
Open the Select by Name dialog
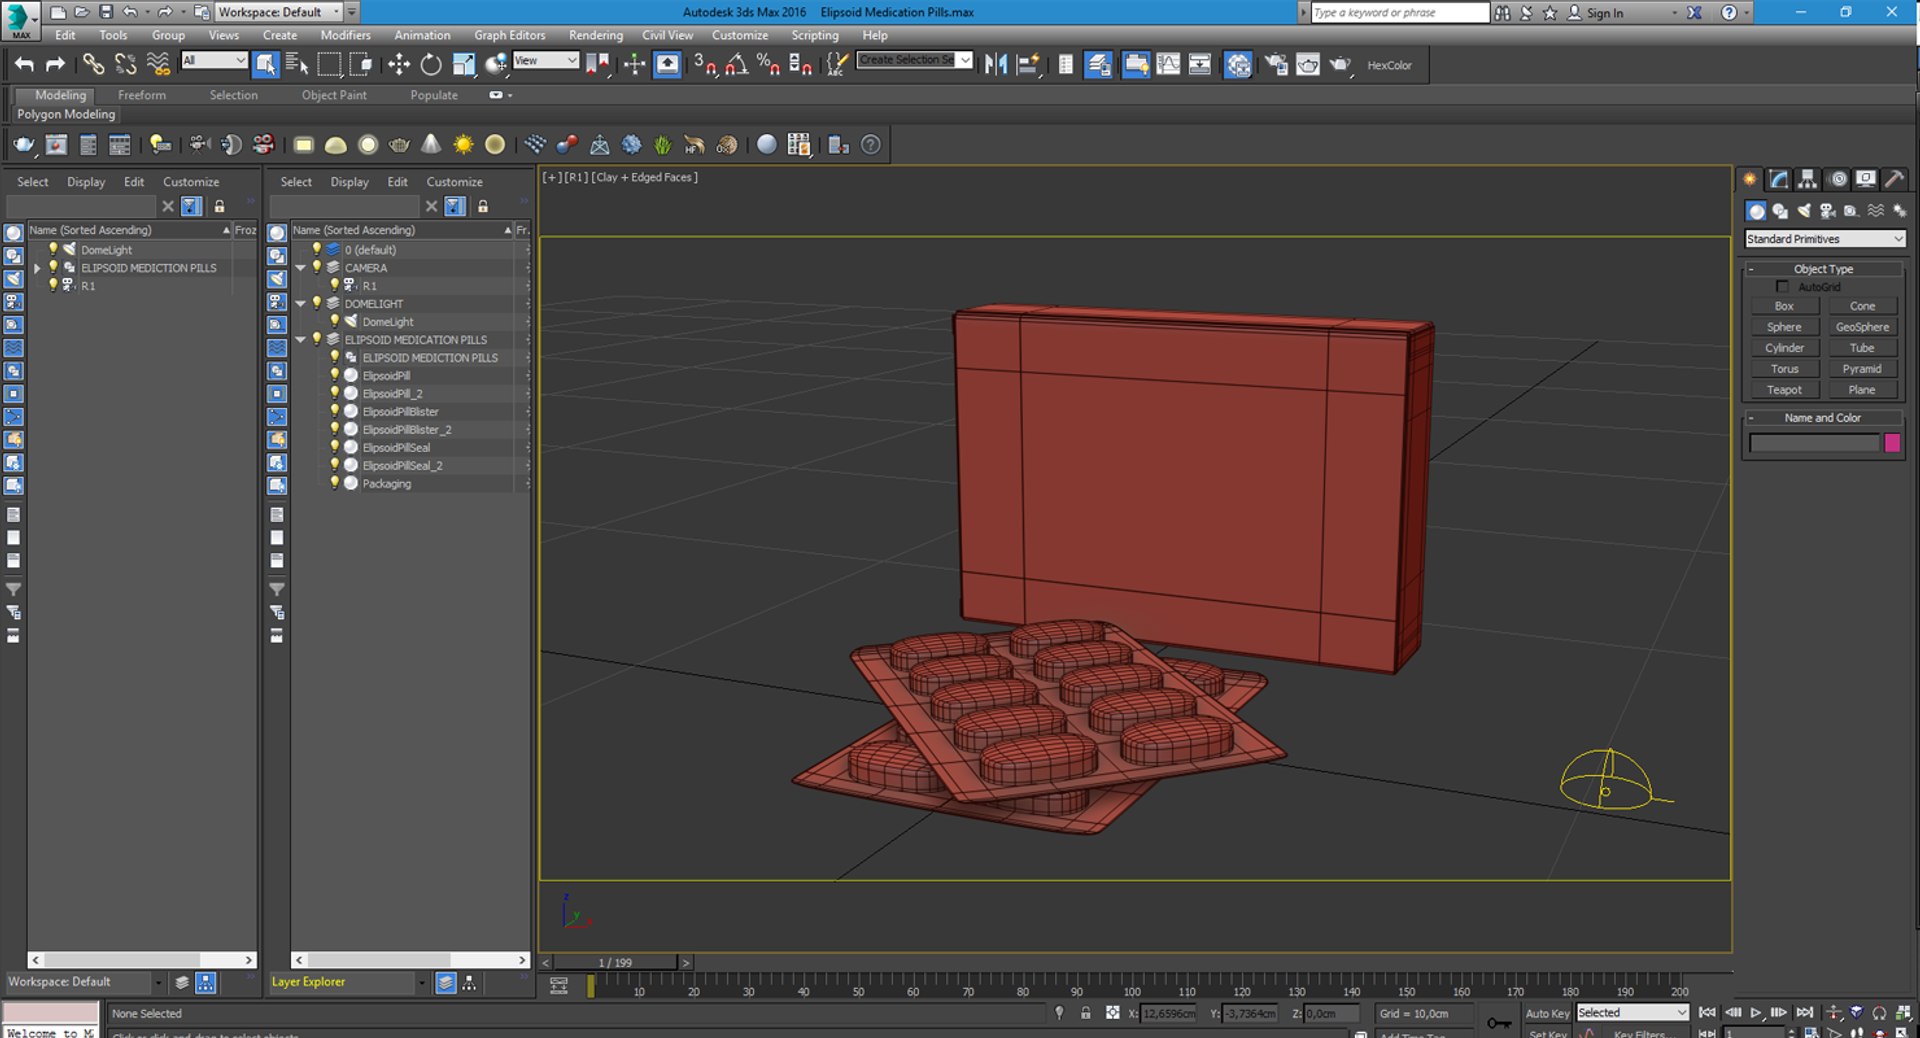pyautogui.click(x=297, y=65)
